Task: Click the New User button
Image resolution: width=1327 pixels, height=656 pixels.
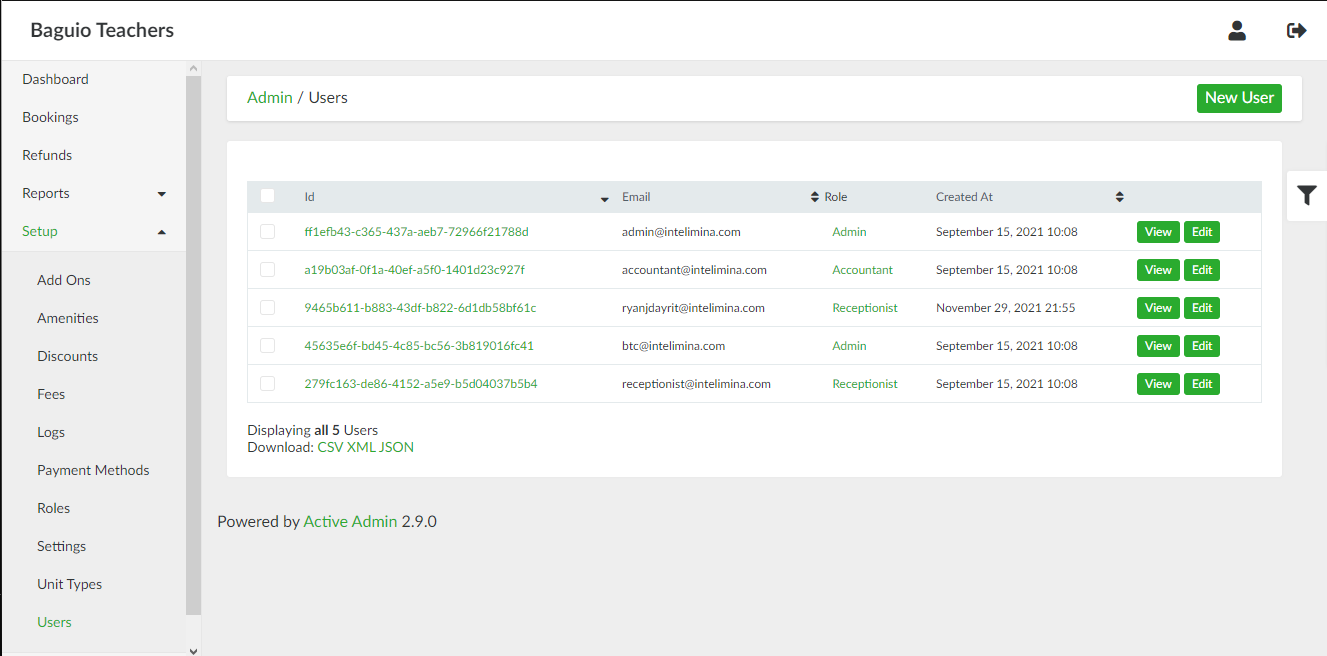Action: pyautogui.click(x=1238, y=98)
